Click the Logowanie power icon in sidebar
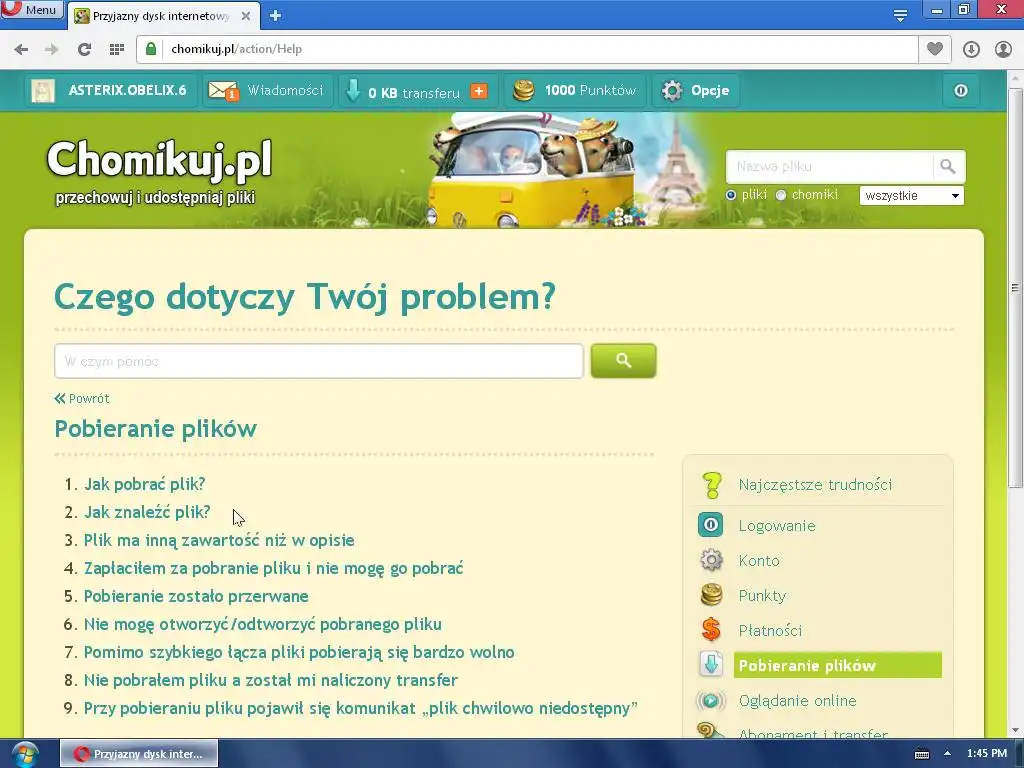The image size is (1024, 768). 711,525
